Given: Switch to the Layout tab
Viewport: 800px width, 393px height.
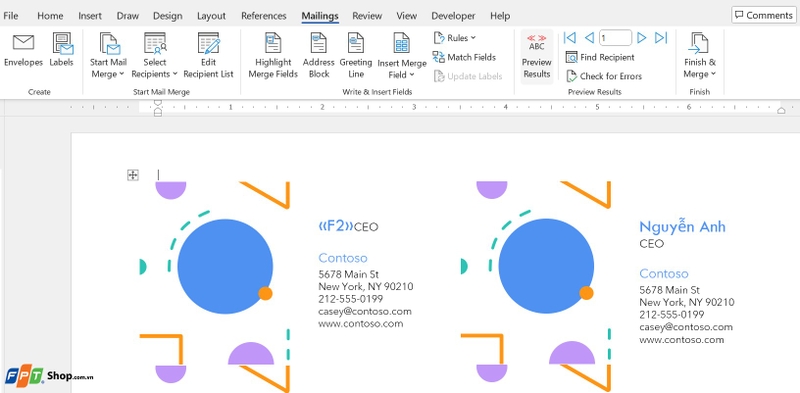Looking at the screenshot, I should pos(211,16).
